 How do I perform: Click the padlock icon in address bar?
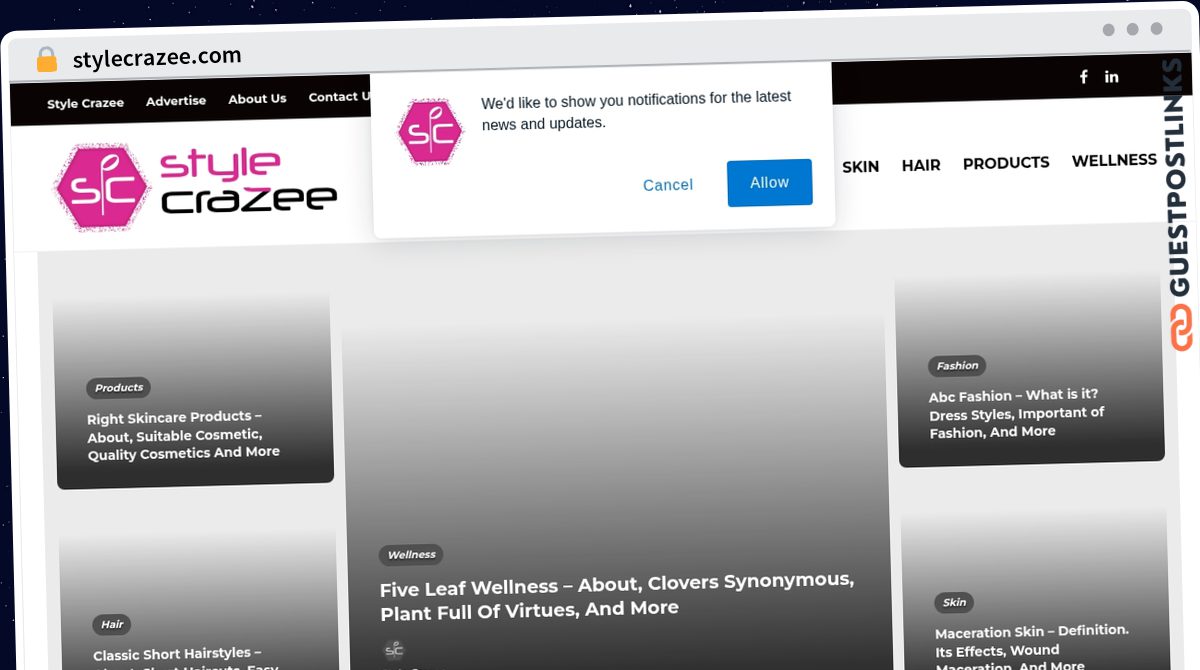(x=46, y=60)
